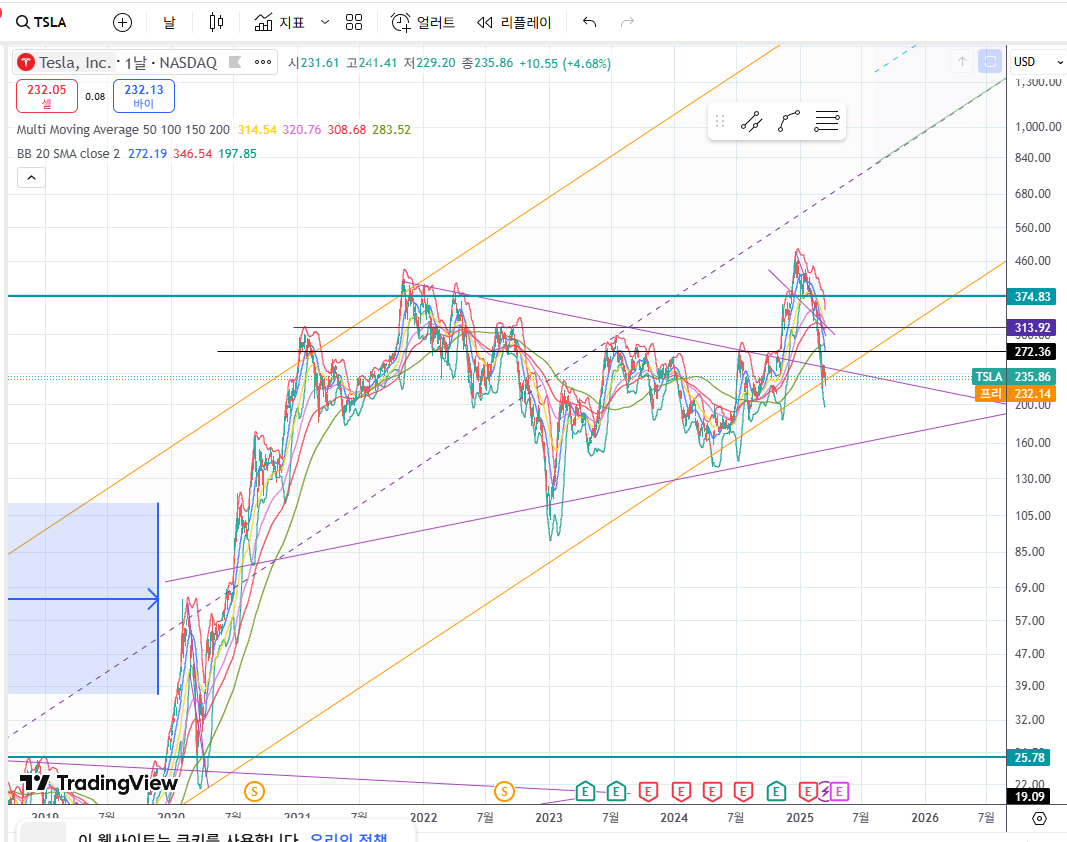Viewport: 1067px width, 842px height.
Task: Click the TradingView logo
Action: click(99, 784)
